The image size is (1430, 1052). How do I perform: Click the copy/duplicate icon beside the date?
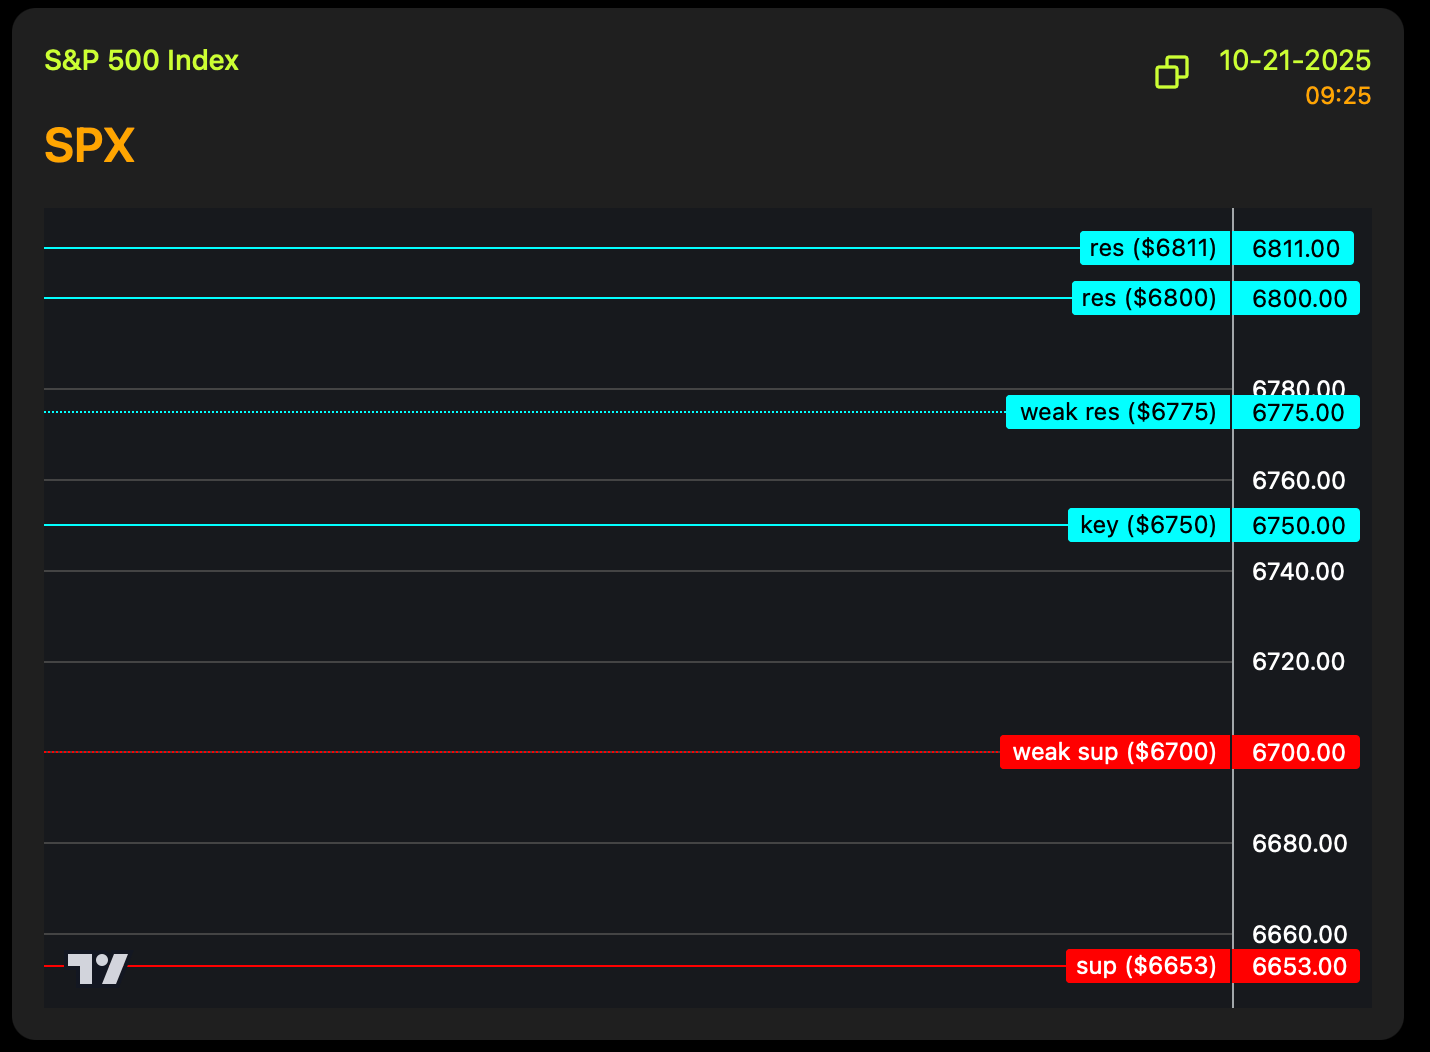pyautogui.click(x=1171, y=72)
